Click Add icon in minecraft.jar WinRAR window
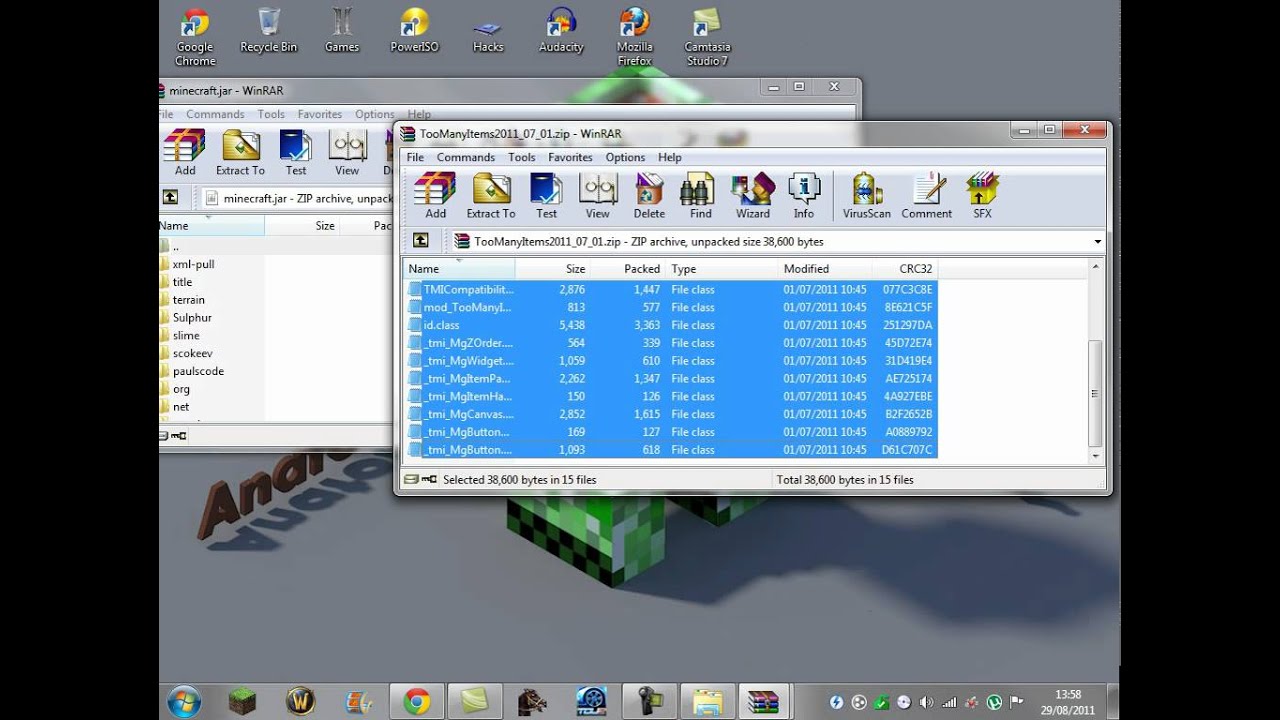This screenshot has width=1280, height=720. coord(185,152)
